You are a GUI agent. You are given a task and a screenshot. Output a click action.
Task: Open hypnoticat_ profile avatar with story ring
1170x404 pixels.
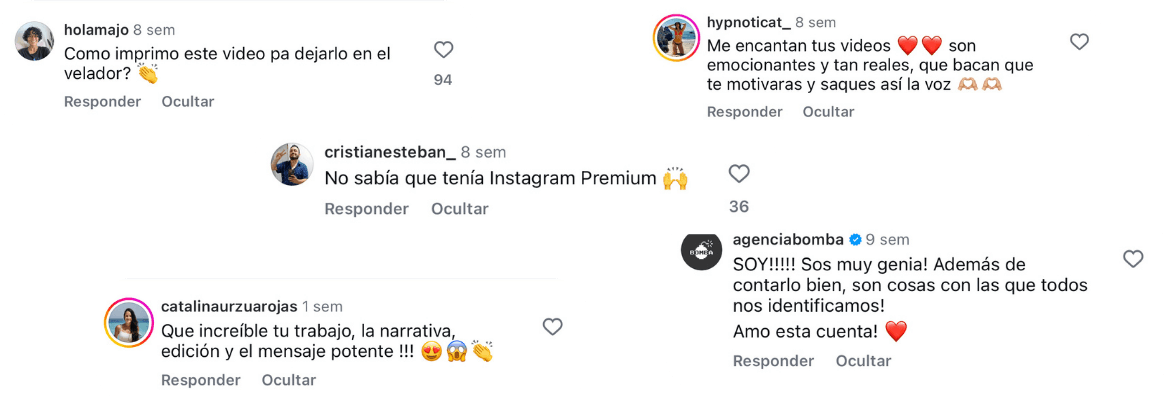coord(675,36)
